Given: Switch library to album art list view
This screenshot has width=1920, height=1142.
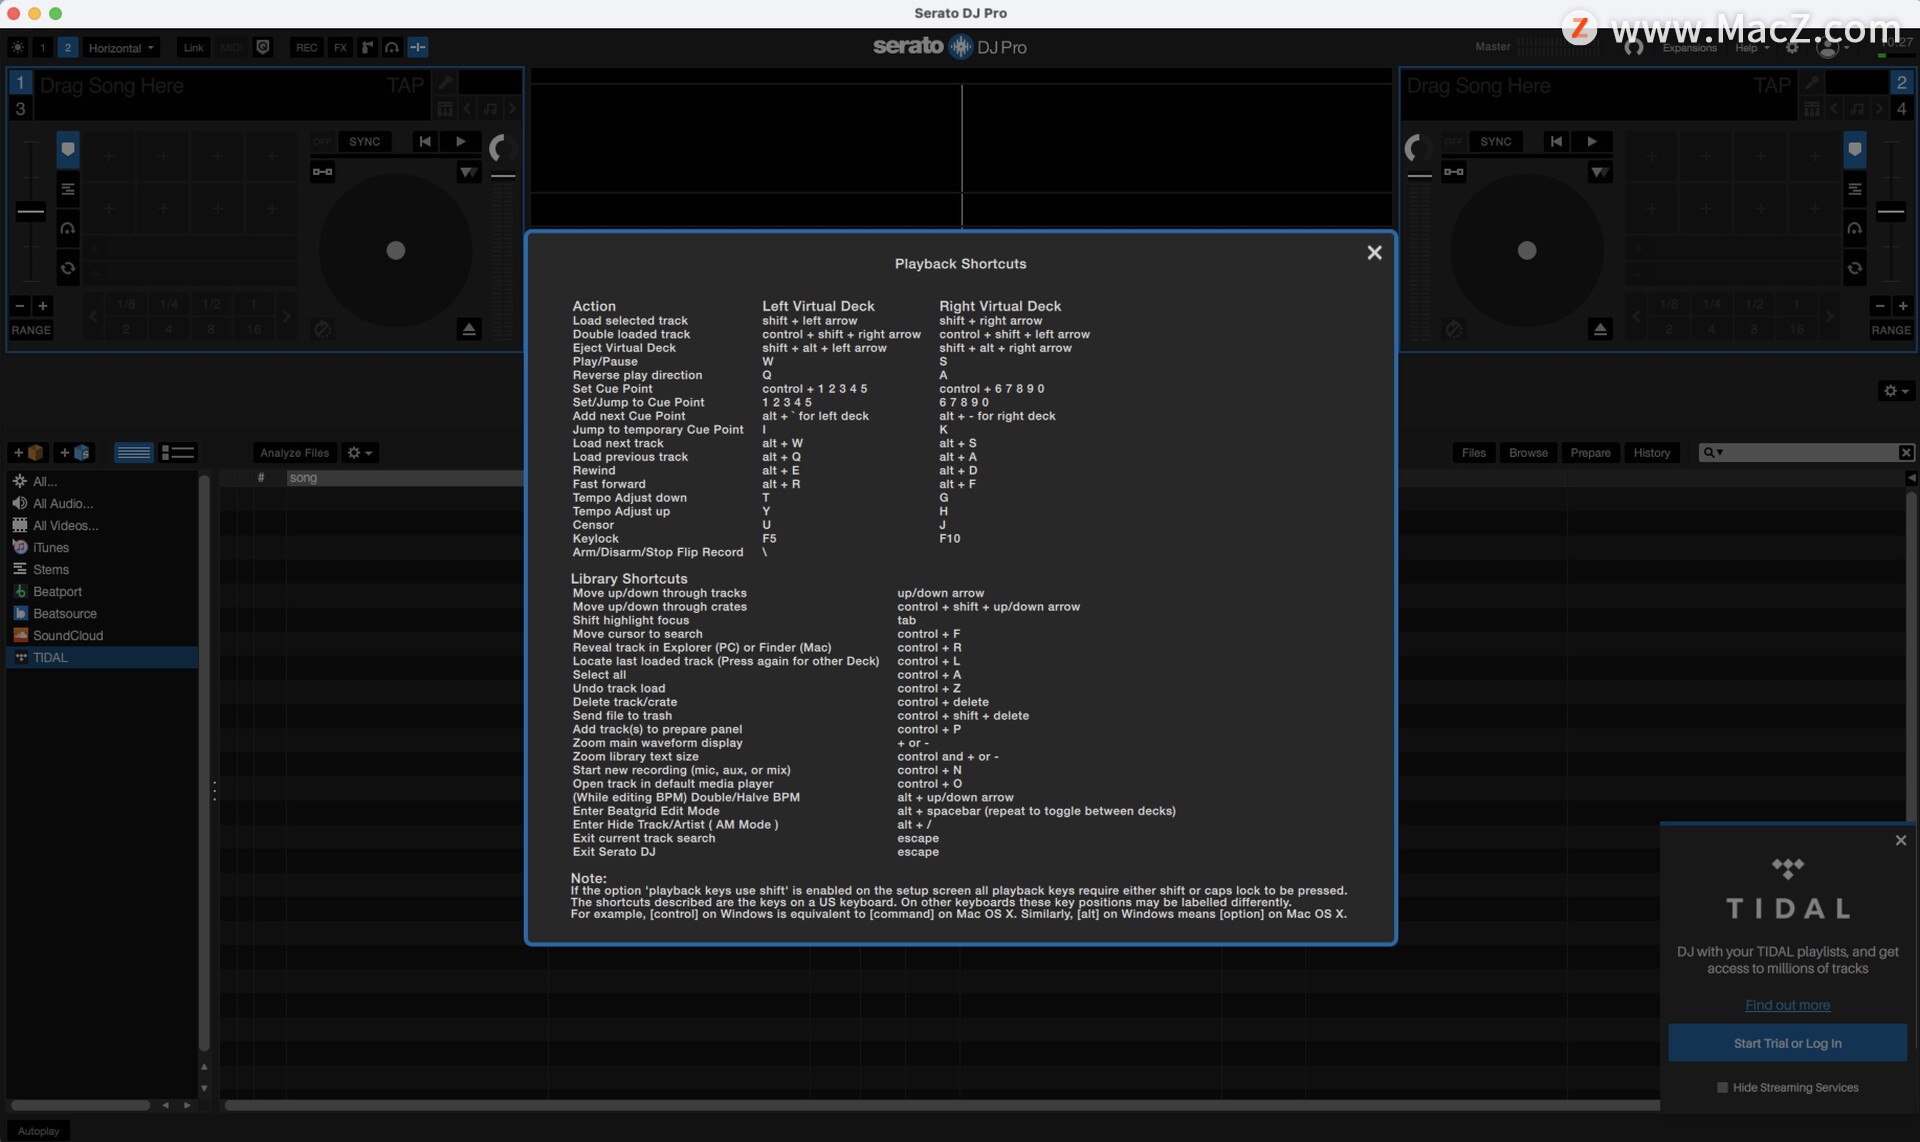Looking at the screenshot, I should [178, 453].
